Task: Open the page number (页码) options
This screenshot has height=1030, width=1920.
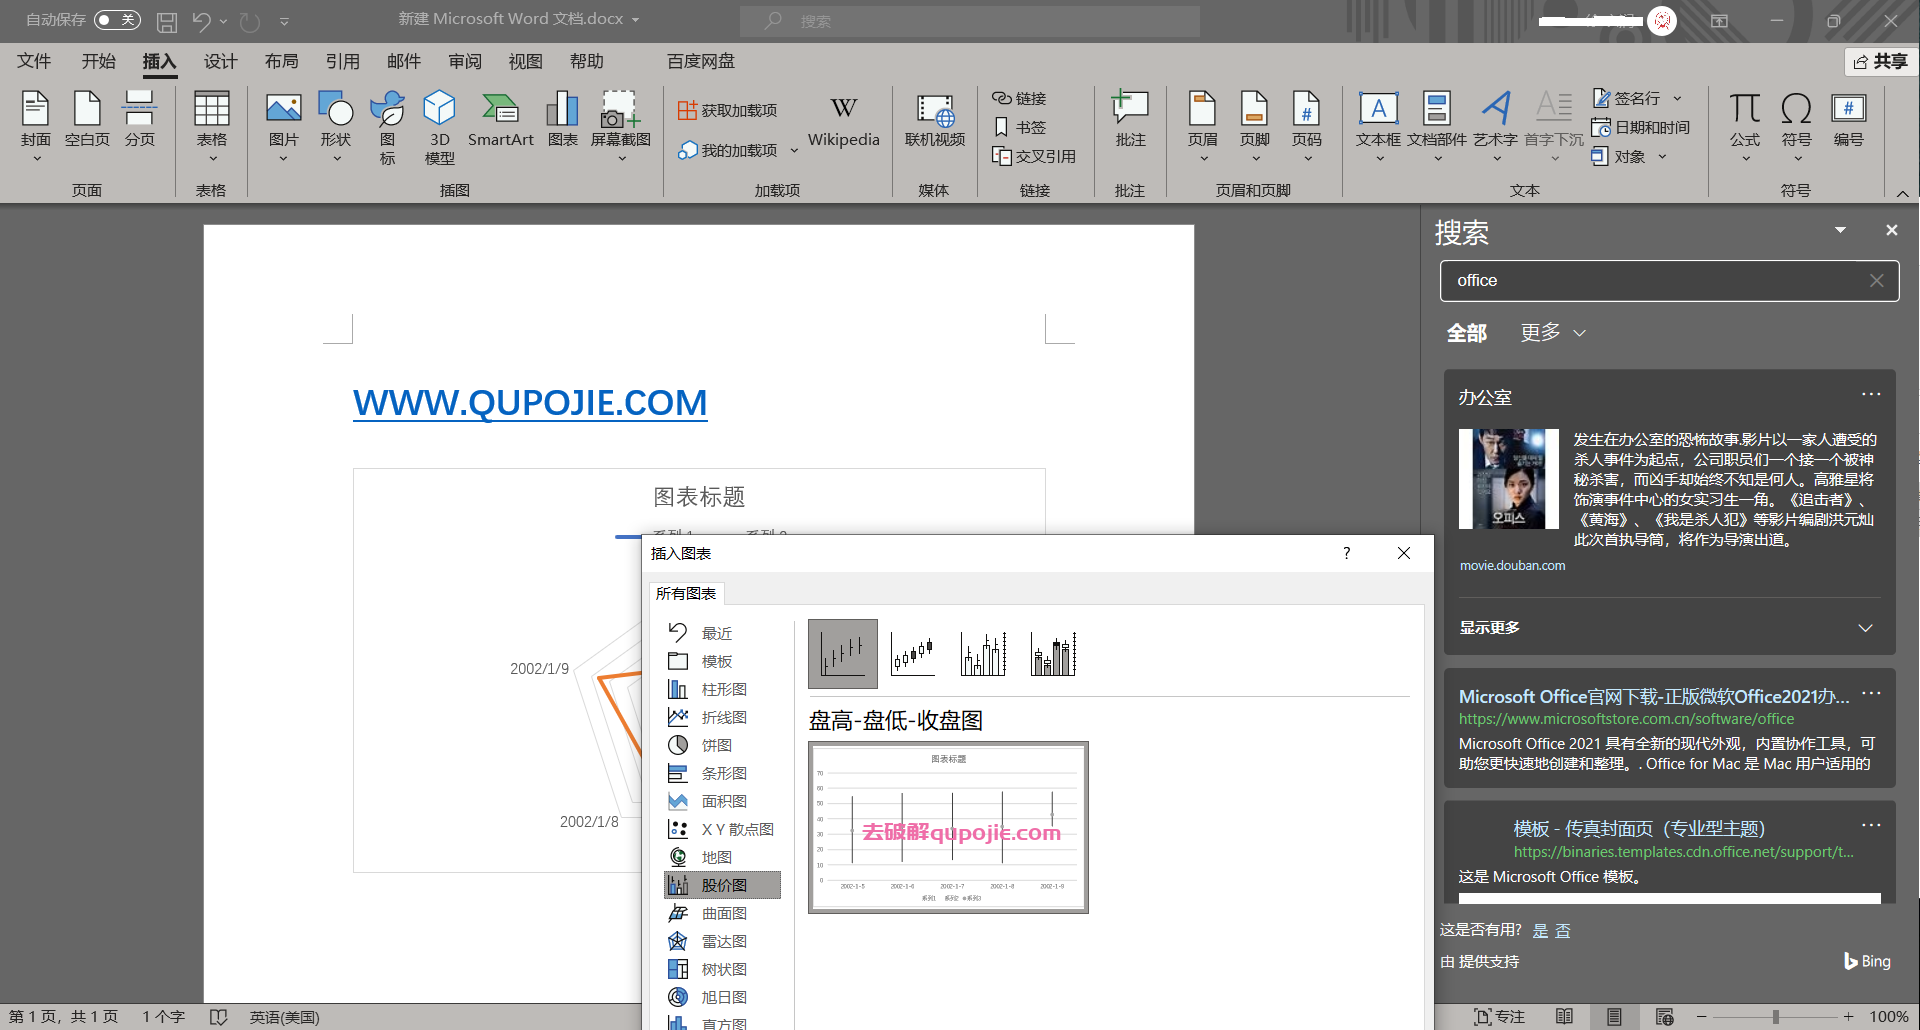Action: tap(1306, 125)
